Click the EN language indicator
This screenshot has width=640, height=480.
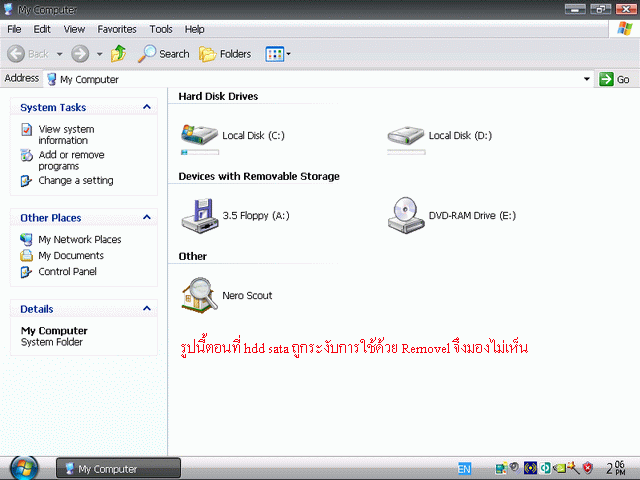pos(464,468)
